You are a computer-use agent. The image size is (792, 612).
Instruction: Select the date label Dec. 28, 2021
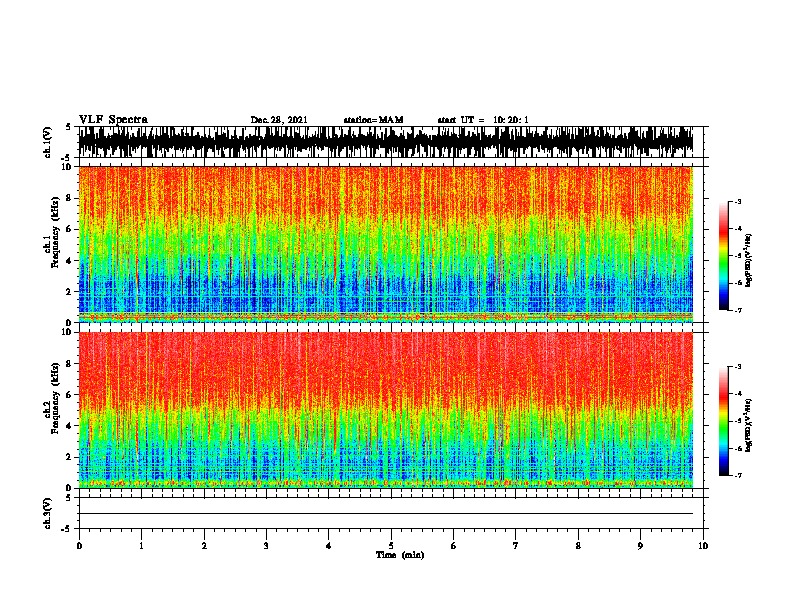point(279,120)
